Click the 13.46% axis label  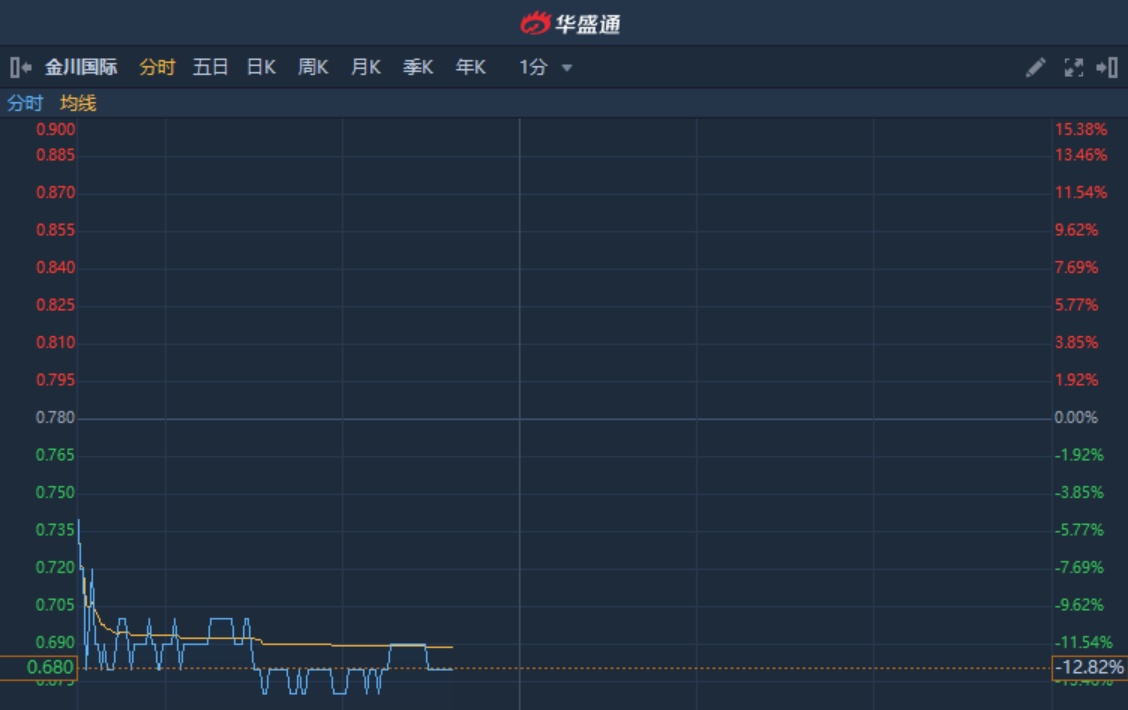[1081, 155]
